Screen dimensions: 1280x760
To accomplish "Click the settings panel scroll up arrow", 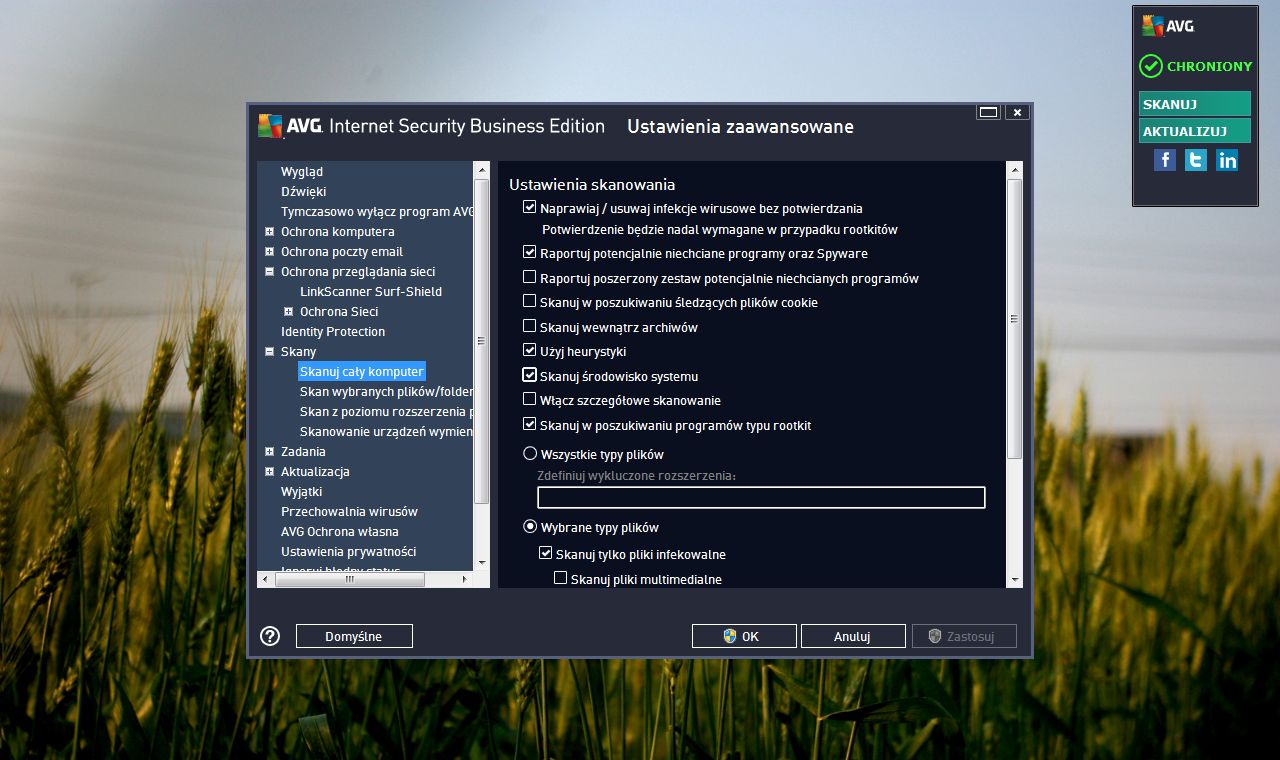I will coord(1015,169).
